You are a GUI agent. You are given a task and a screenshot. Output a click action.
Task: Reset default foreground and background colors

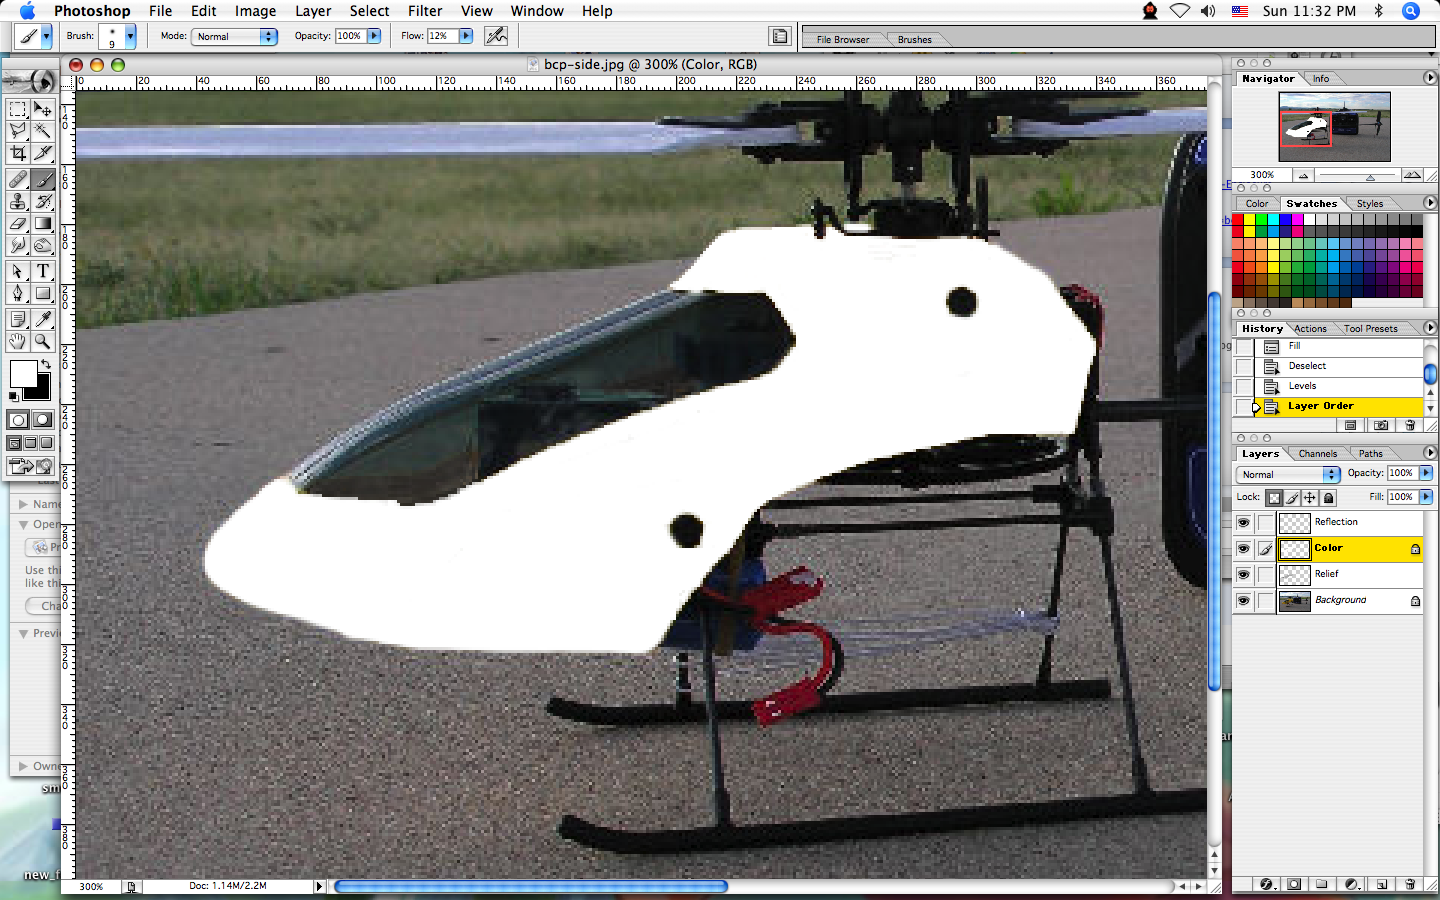pos(13,397)
